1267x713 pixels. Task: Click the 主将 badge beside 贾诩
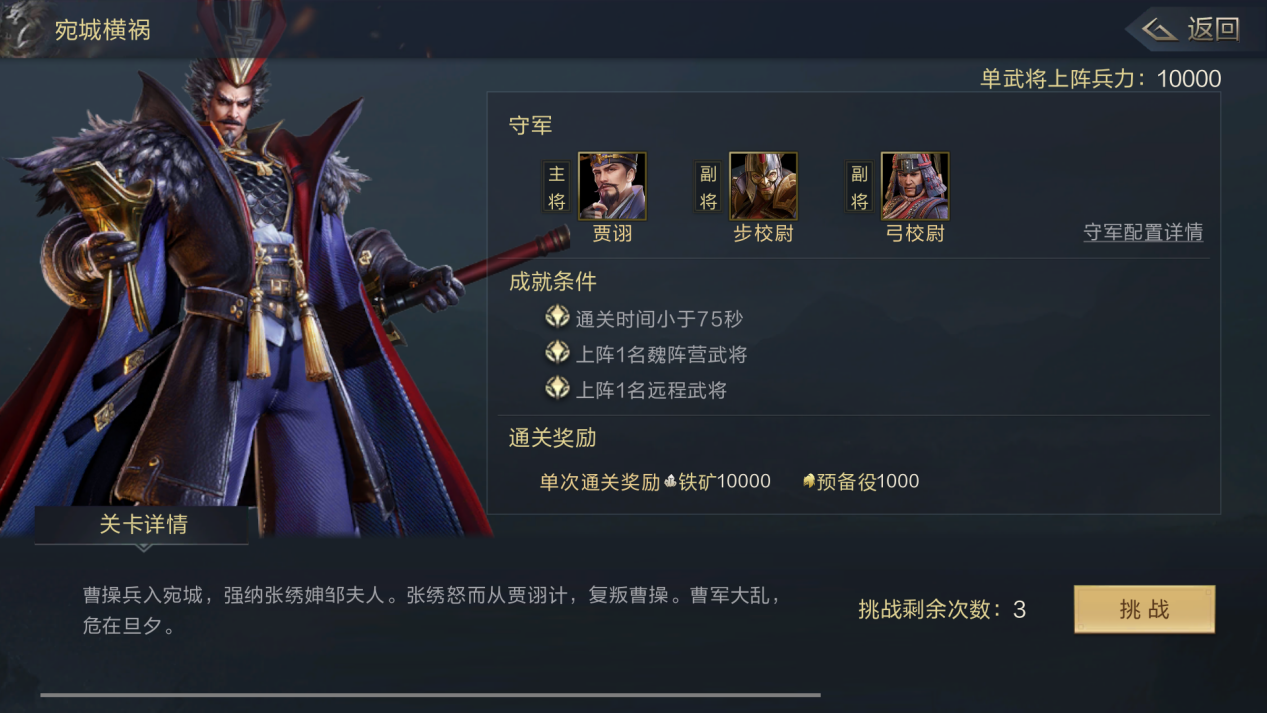(x=557, y=187)
